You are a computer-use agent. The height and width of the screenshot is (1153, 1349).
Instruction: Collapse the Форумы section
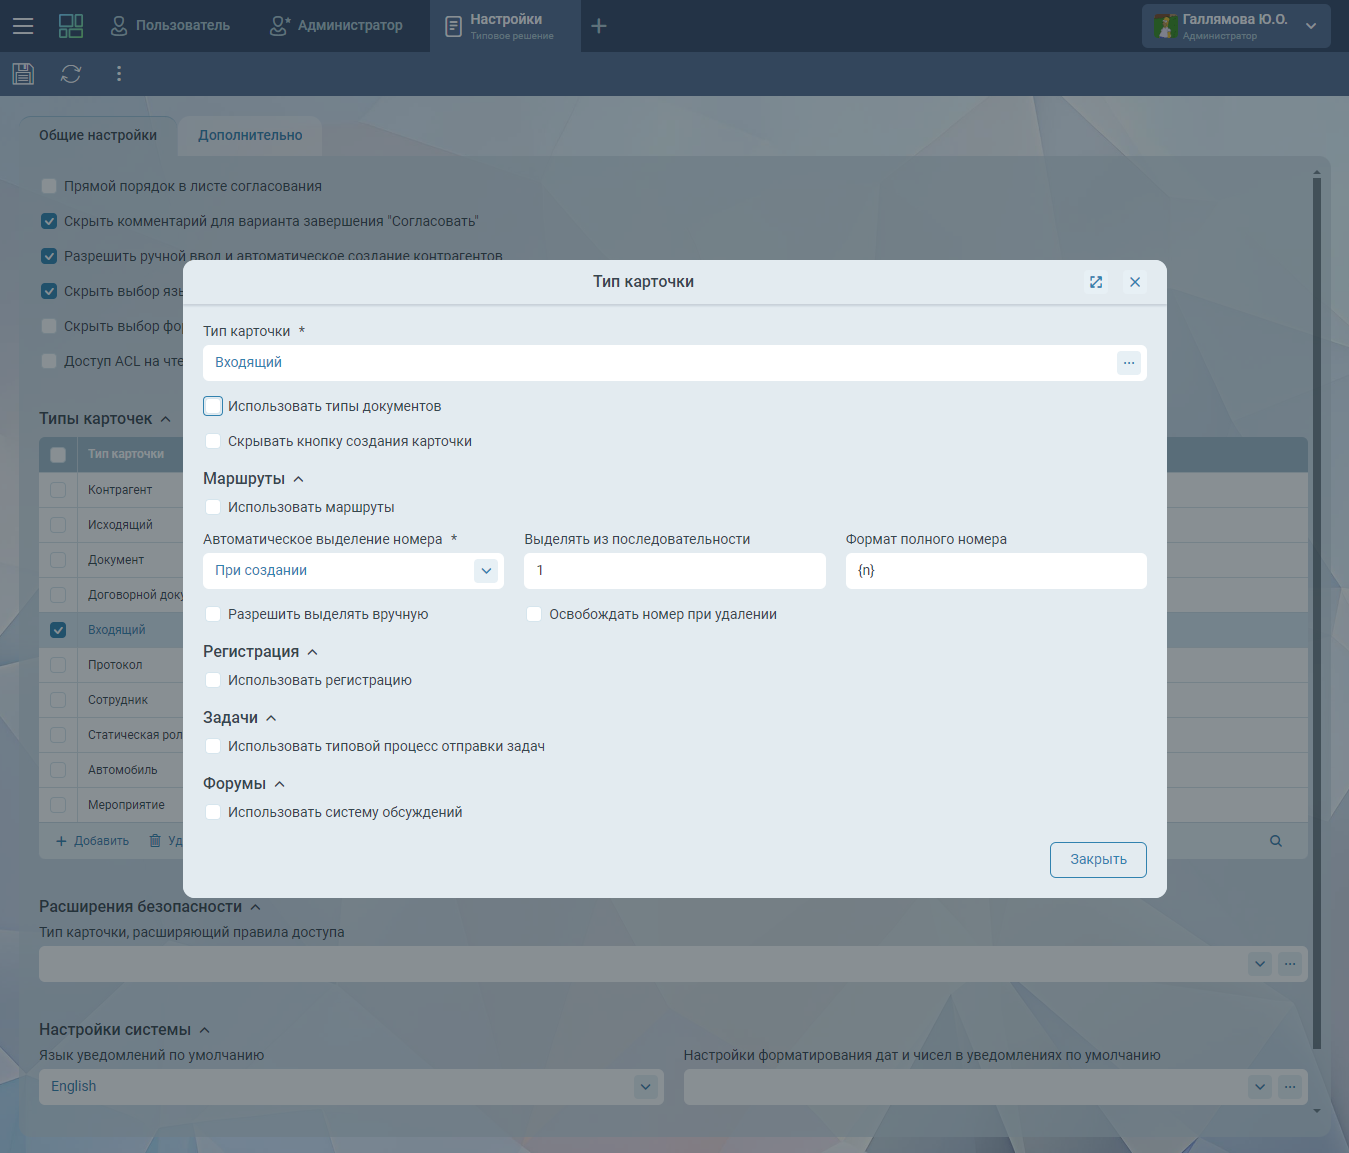(279, 784)
